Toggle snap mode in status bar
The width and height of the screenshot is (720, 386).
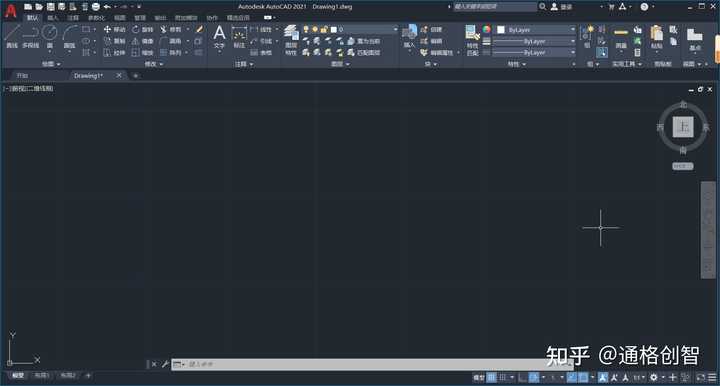point(503,377)
